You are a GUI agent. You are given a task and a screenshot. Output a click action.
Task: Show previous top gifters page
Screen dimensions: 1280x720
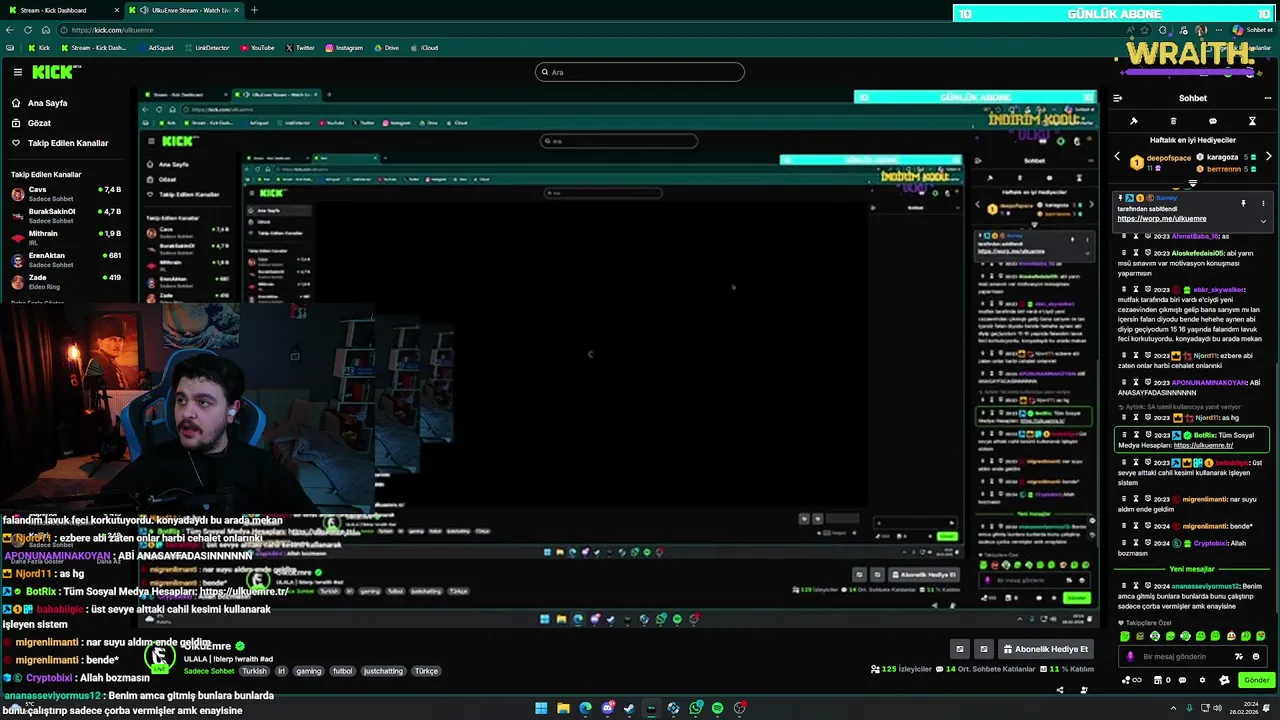pos(1117,156)
